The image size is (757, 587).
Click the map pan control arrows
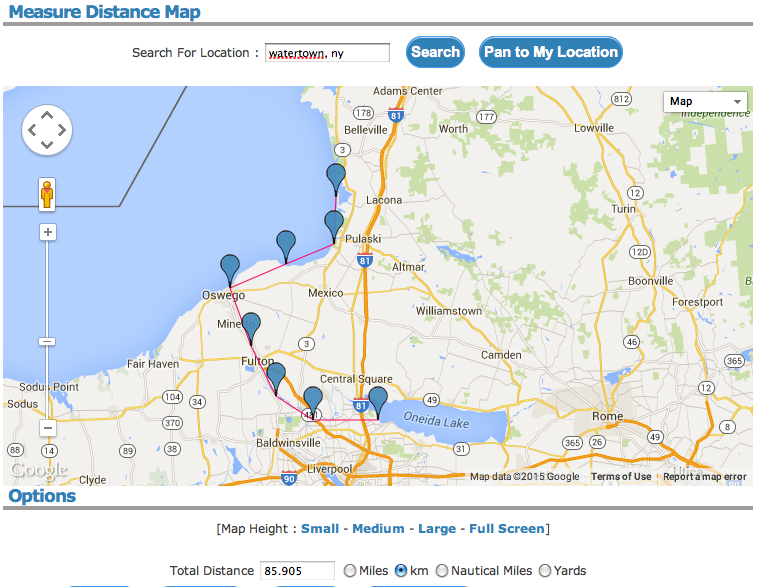pos(47,130)
